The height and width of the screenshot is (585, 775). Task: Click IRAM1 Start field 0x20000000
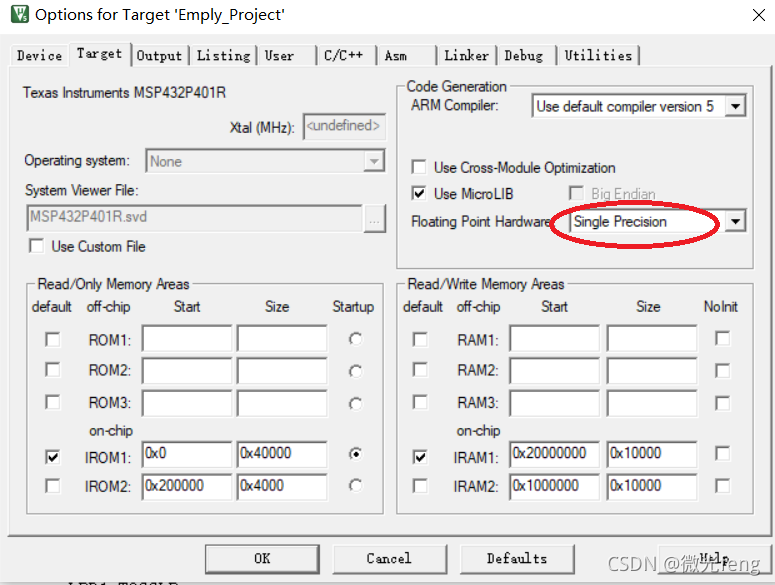click(555, 454)
